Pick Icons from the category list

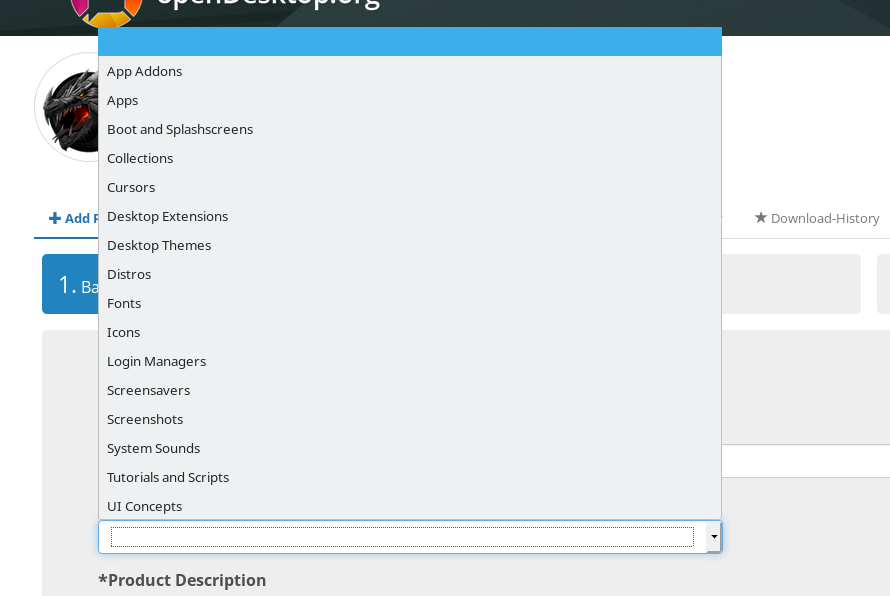coord(410,332)
